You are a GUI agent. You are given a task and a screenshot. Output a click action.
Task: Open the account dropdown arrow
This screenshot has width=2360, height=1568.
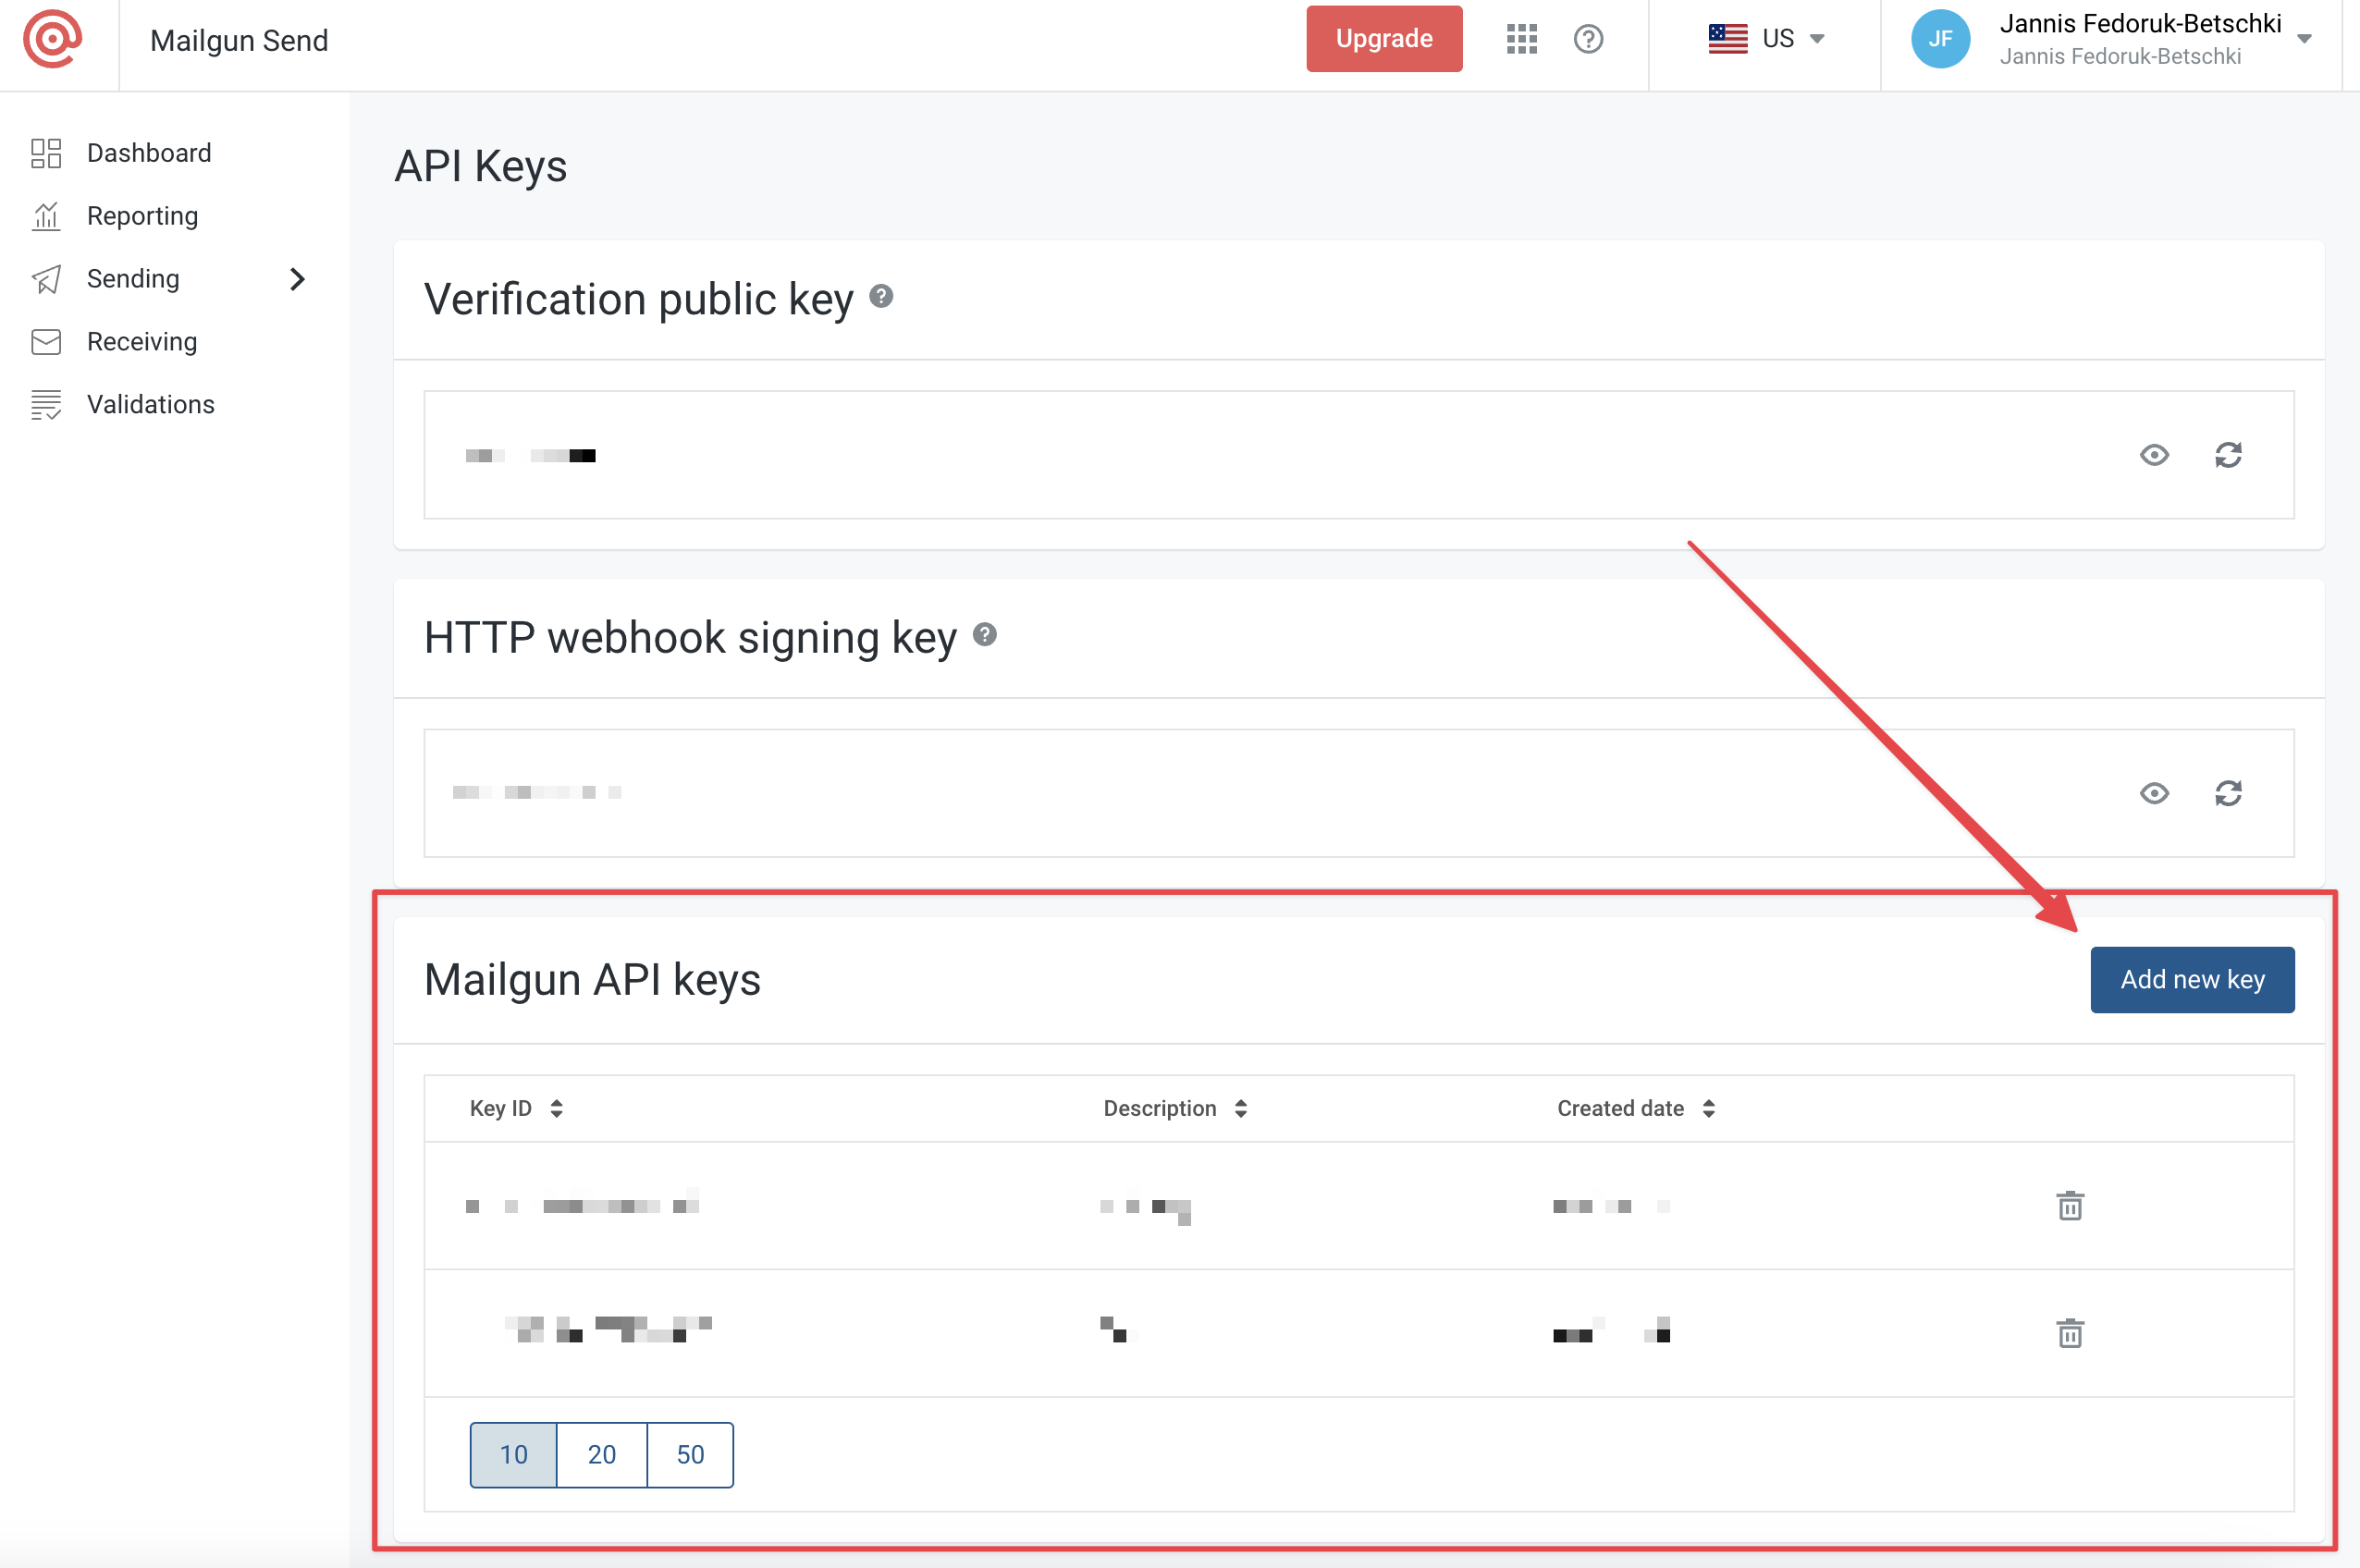[x=2304, y=39]
